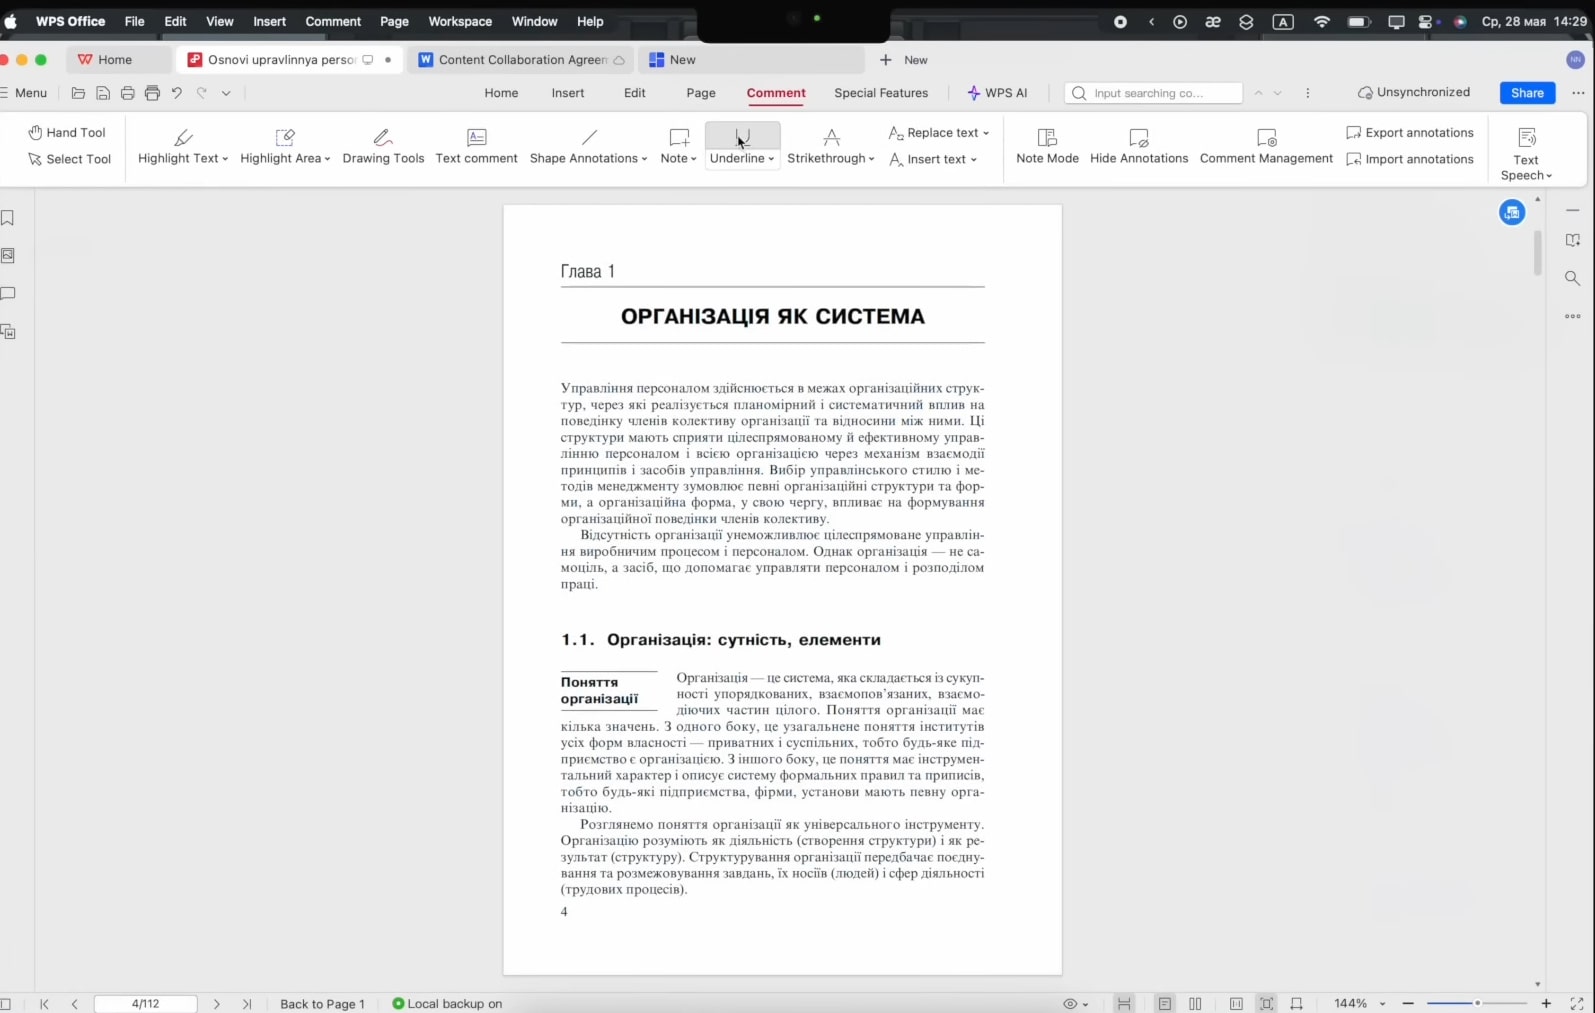The width and height of the screenshot is (1595, 1013).
Task: Toggle continuous scrolling mode
Action: tap(1125, 1004)
